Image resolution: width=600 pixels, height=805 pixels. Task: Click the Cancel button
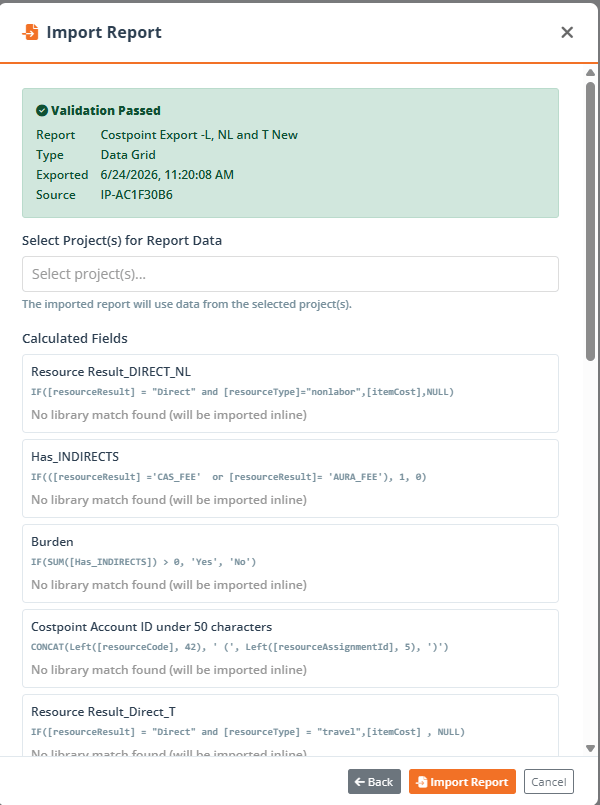549,782
